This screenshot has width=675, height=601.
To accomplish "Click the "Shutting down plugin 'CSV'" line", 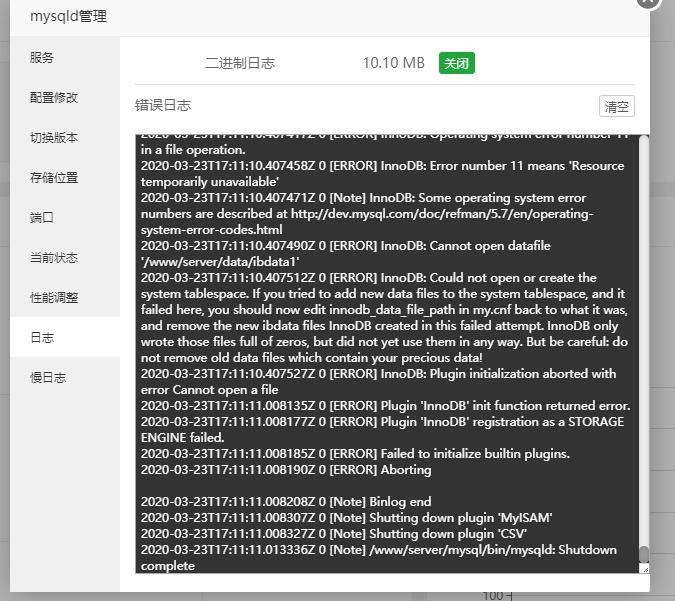I will [x=334, y=533].
